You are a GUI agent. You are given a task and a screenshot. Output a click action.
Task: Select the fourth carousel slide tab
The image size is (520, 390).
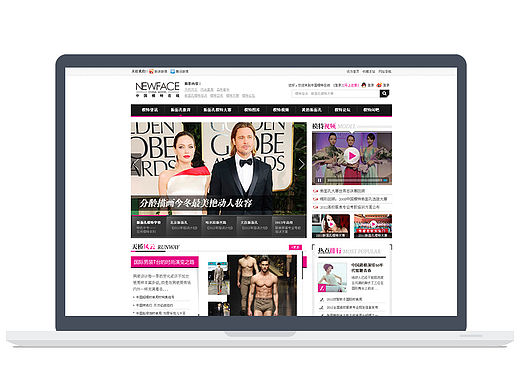coord(254,226)
